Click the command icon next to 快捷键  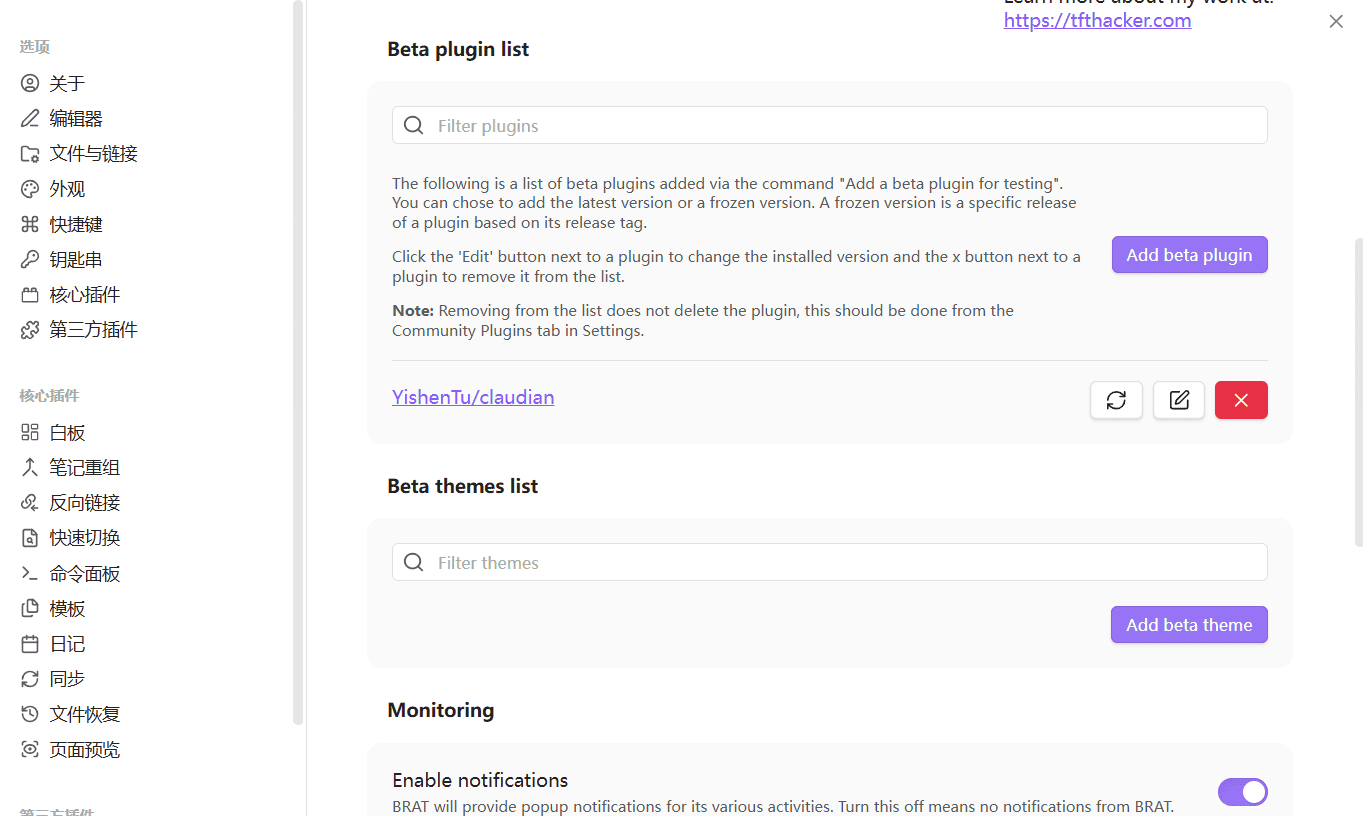tap(30, 224)
